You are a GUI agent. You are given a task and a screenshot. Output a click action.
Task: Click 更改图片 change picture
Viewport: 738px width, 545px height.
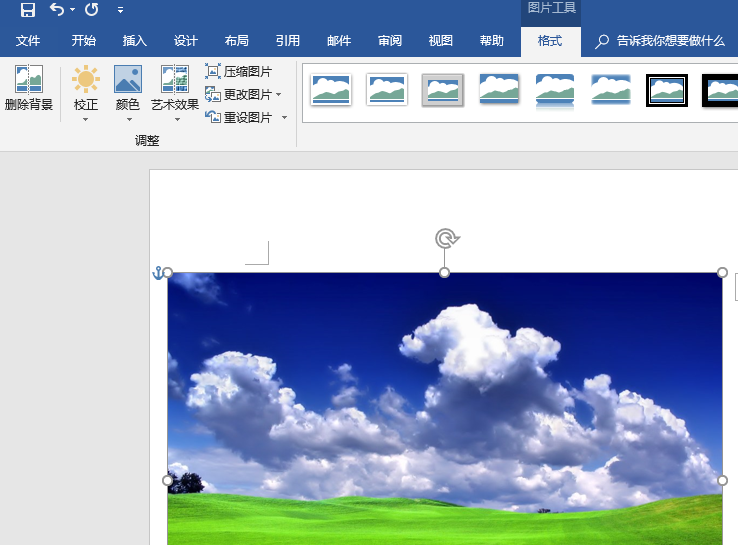[239, 95]
